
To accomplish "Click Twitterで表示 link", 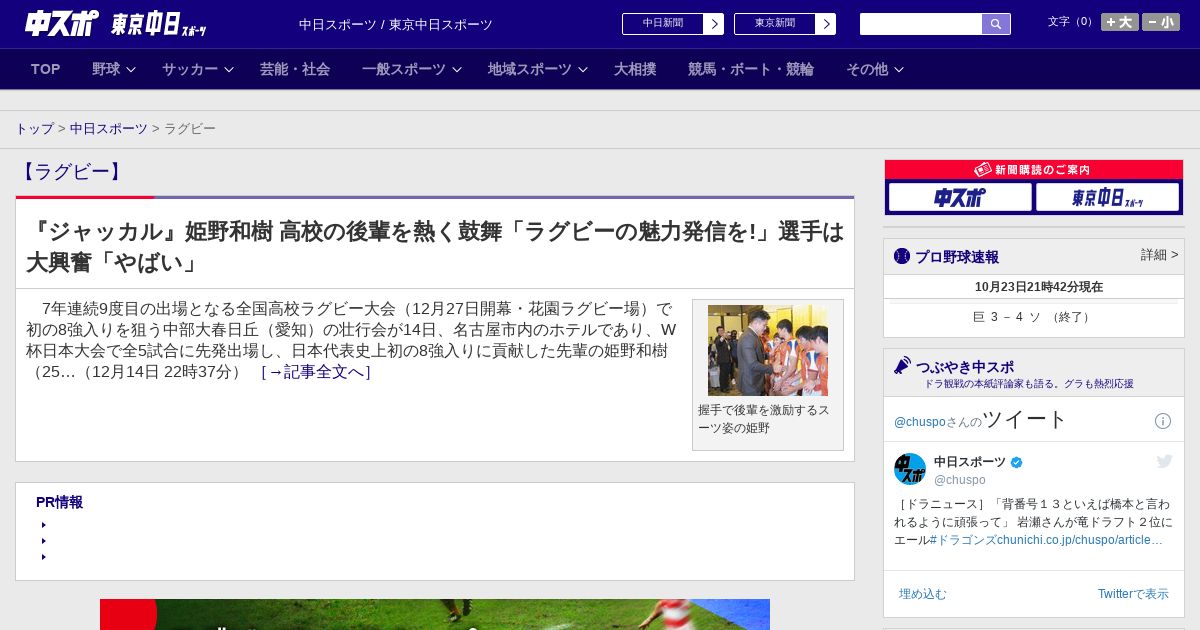I will point(1132,594).
